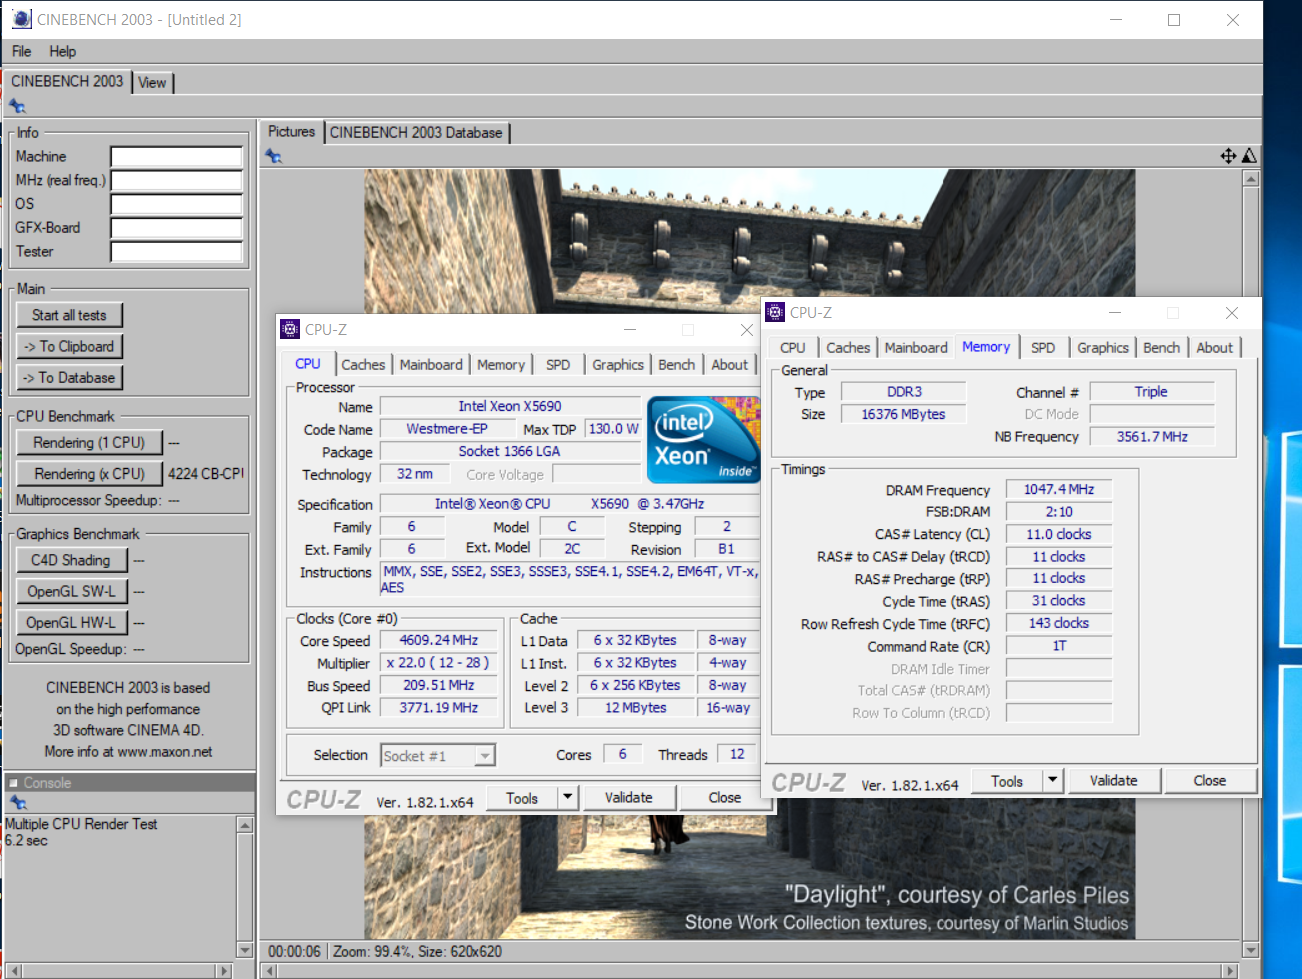Click the Core Speed 4609.24 MHz value
Screen dimensions: 1302x979
pyautogui.click(x=439, y=640)
